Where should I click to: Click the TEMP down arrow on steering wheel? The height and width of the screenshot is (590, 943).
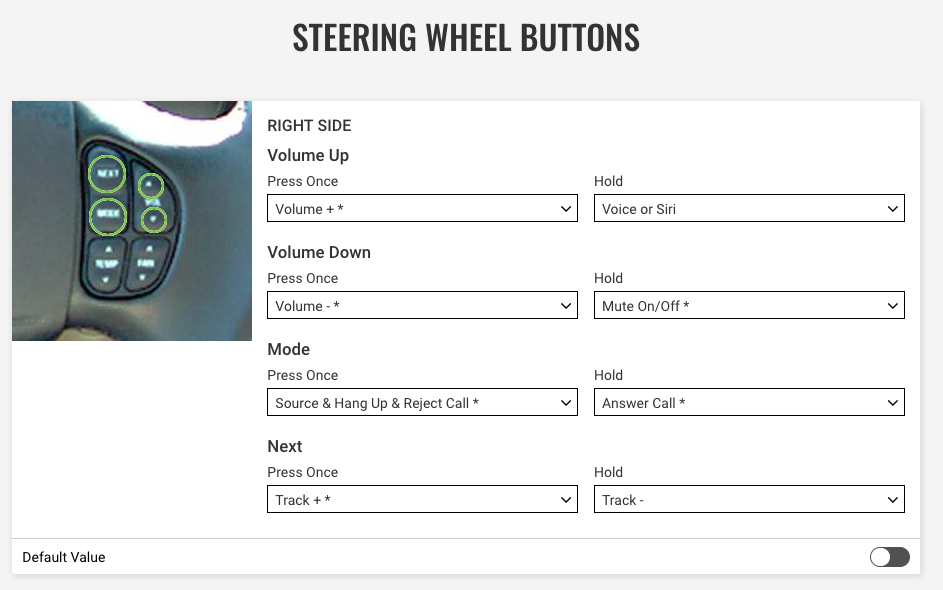(106, 278)
